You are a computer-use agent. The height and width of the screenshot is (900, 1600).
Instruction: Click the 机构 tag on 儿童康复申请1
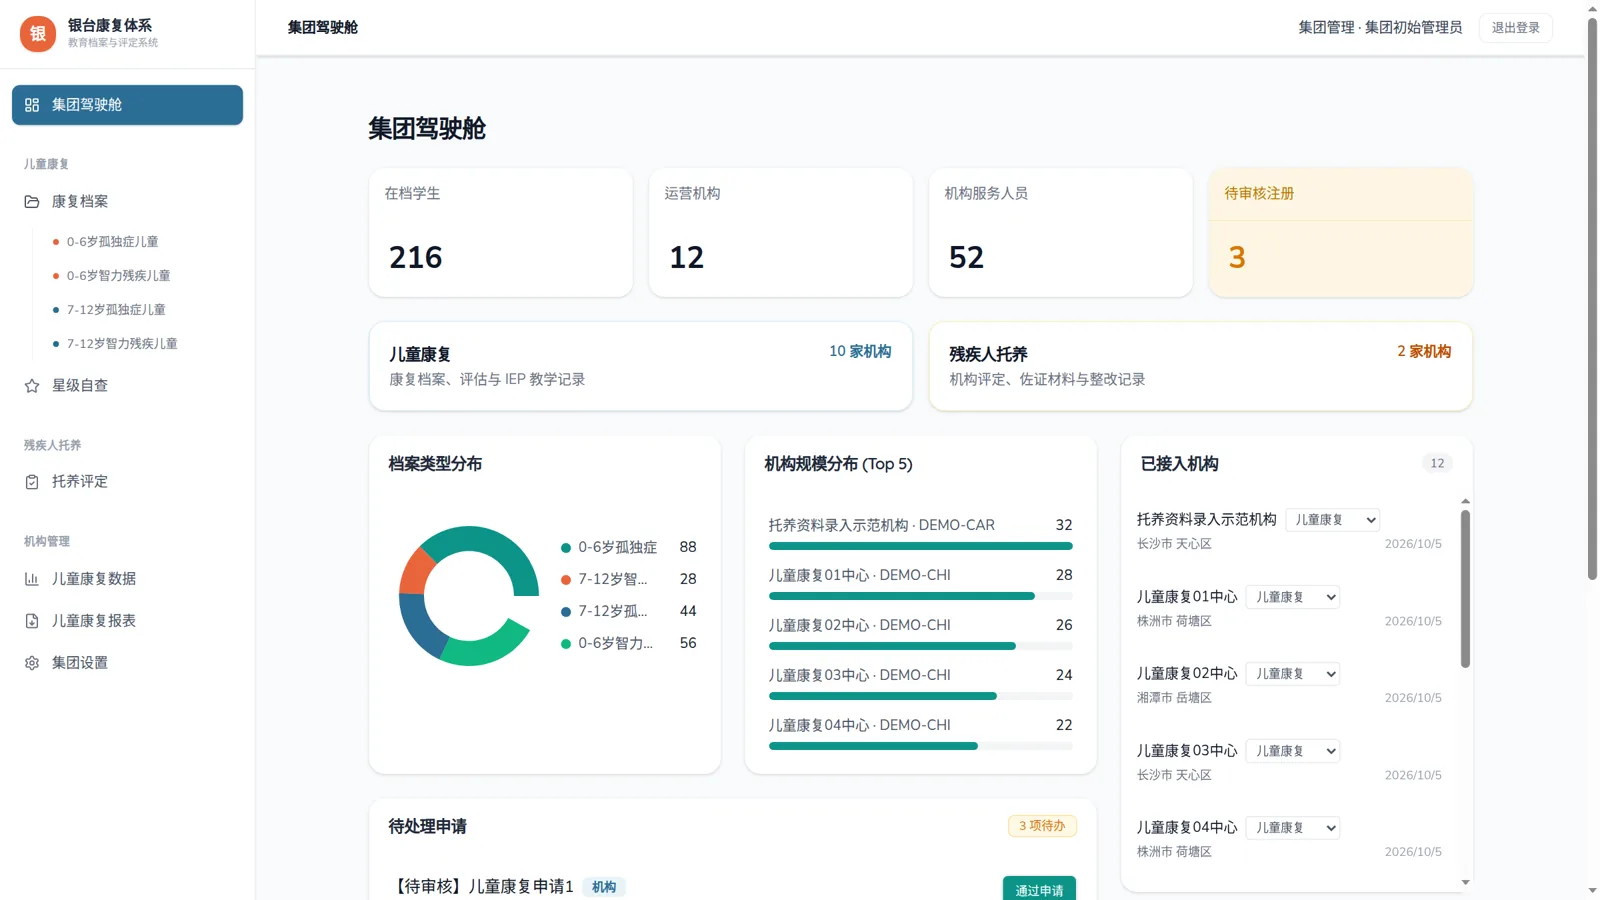(604, 887)
